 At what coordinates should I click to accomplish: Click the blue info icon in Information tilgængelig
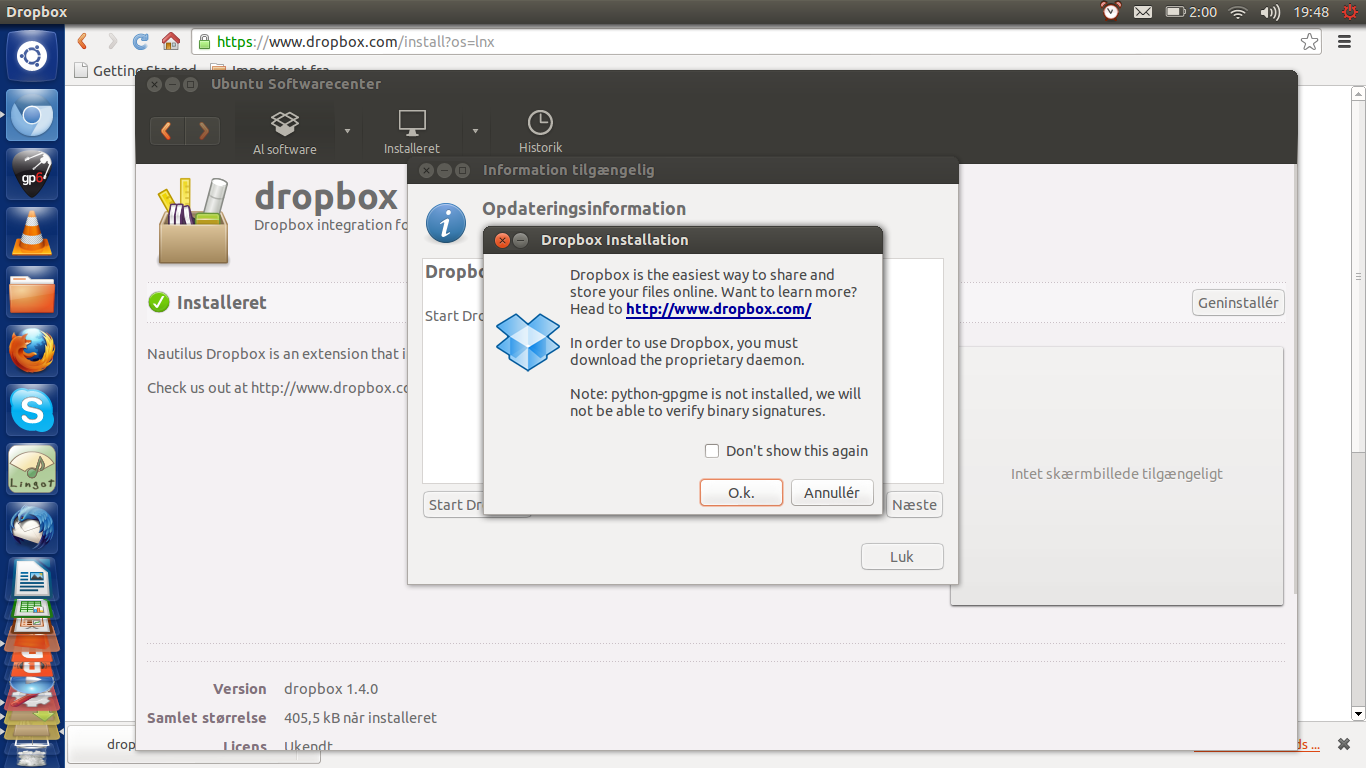[446, 223]
